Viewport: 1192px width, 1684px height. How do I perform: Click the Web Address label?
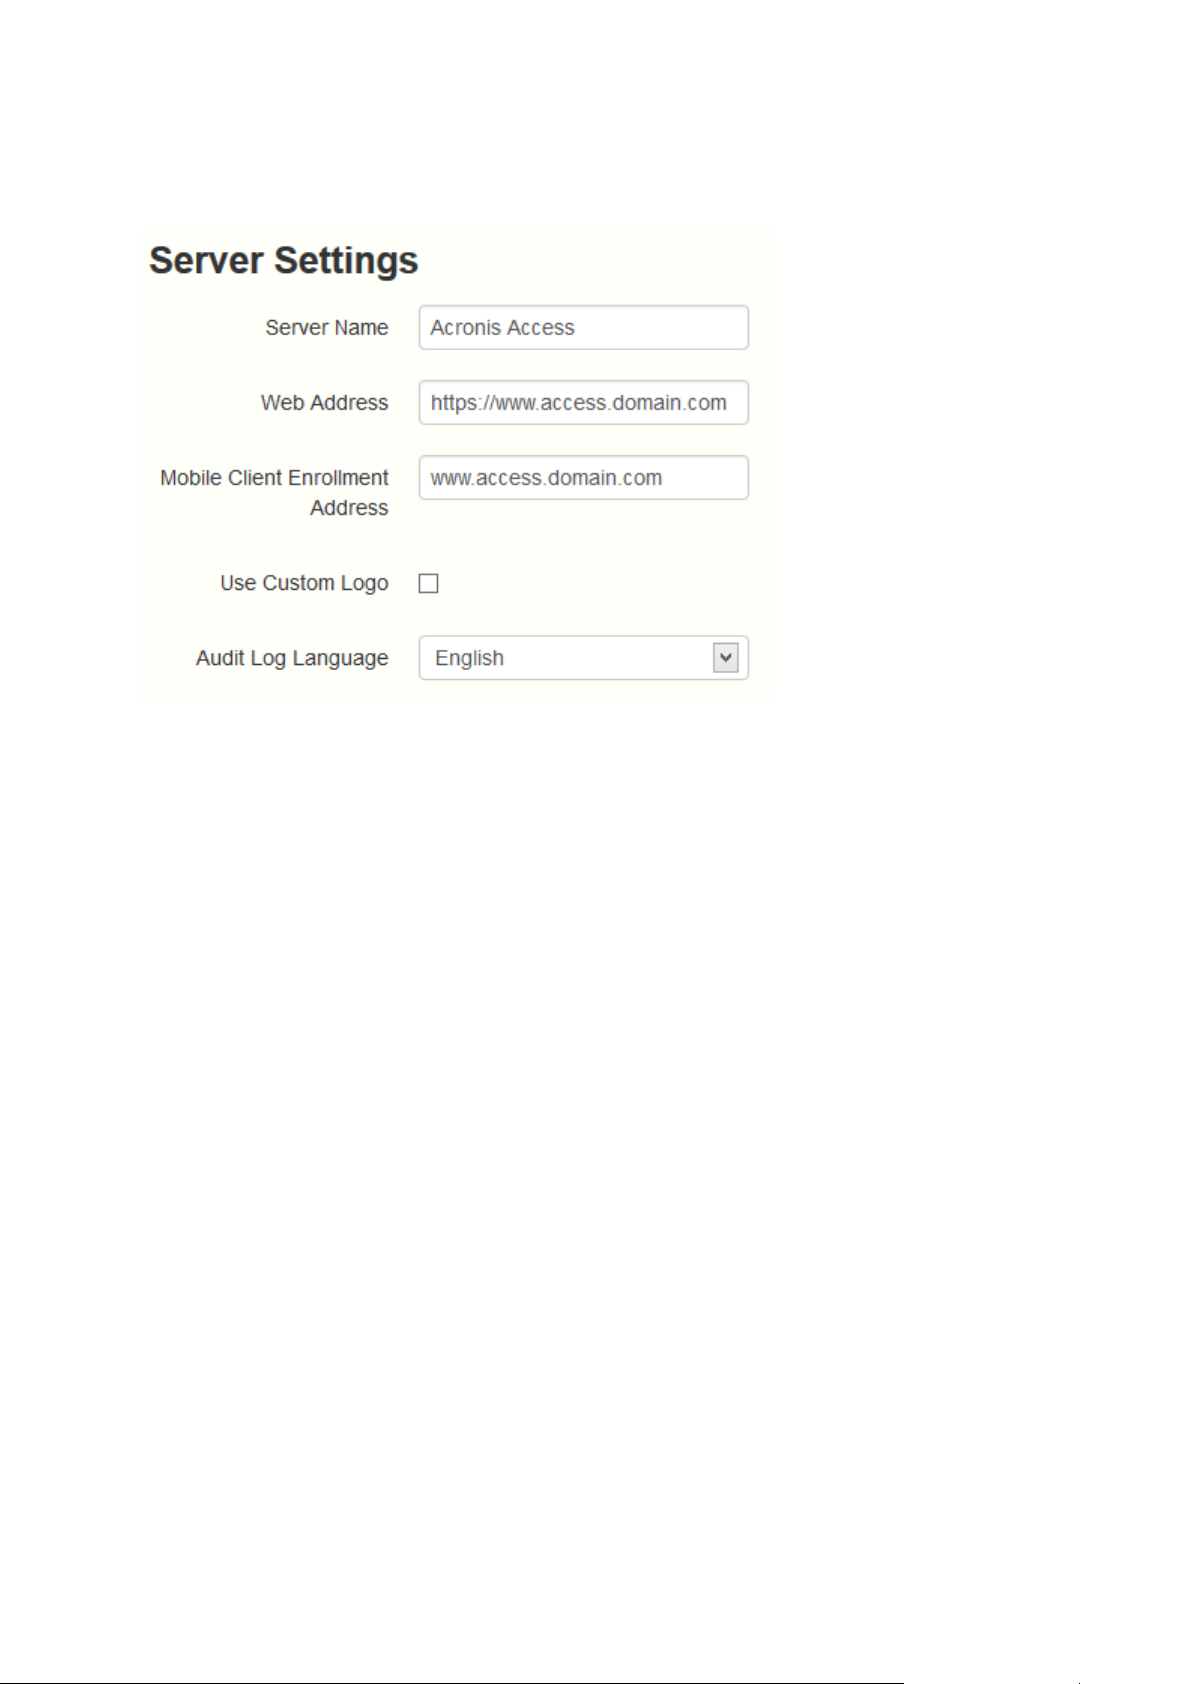click(325, 403)
